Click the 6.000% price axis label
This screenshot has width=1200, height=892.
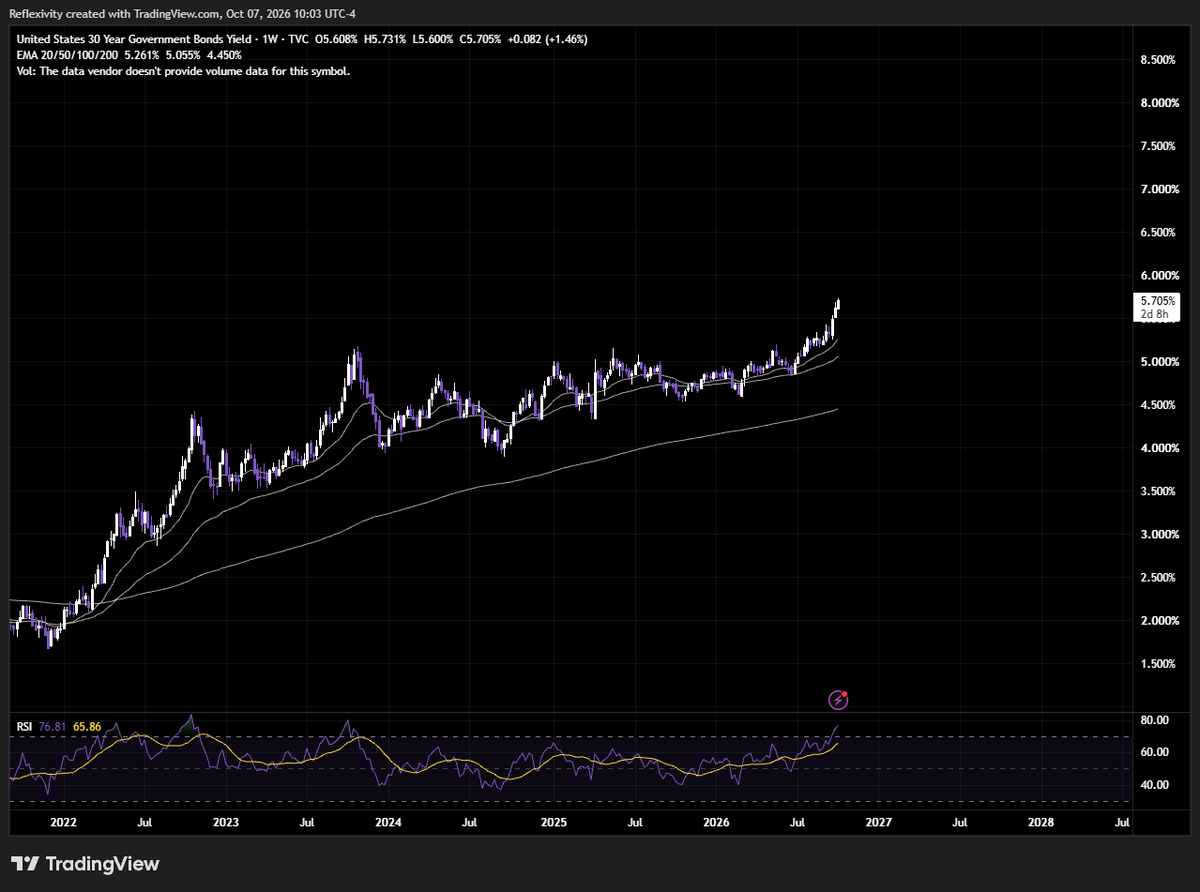[x=1158, y=275]
